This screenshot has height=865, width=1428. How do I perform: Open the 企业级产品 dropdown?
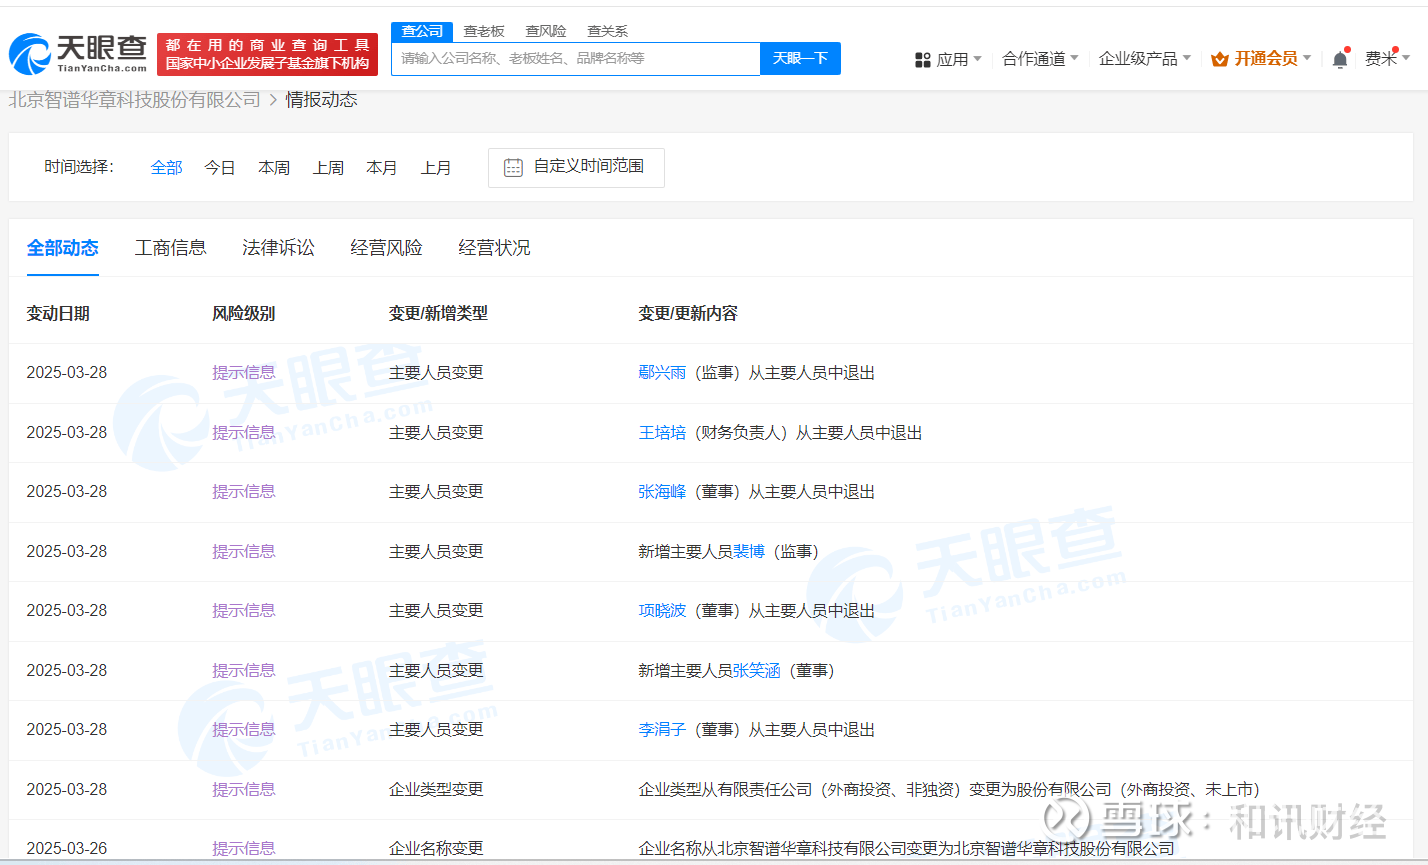point(1144,59)
